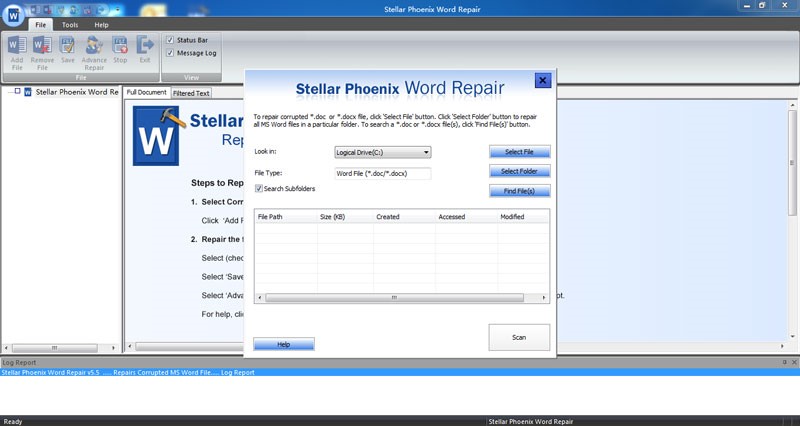
Task: Check the Stellar Phoenix Word Repair tree item box
Action: point(17,91)
